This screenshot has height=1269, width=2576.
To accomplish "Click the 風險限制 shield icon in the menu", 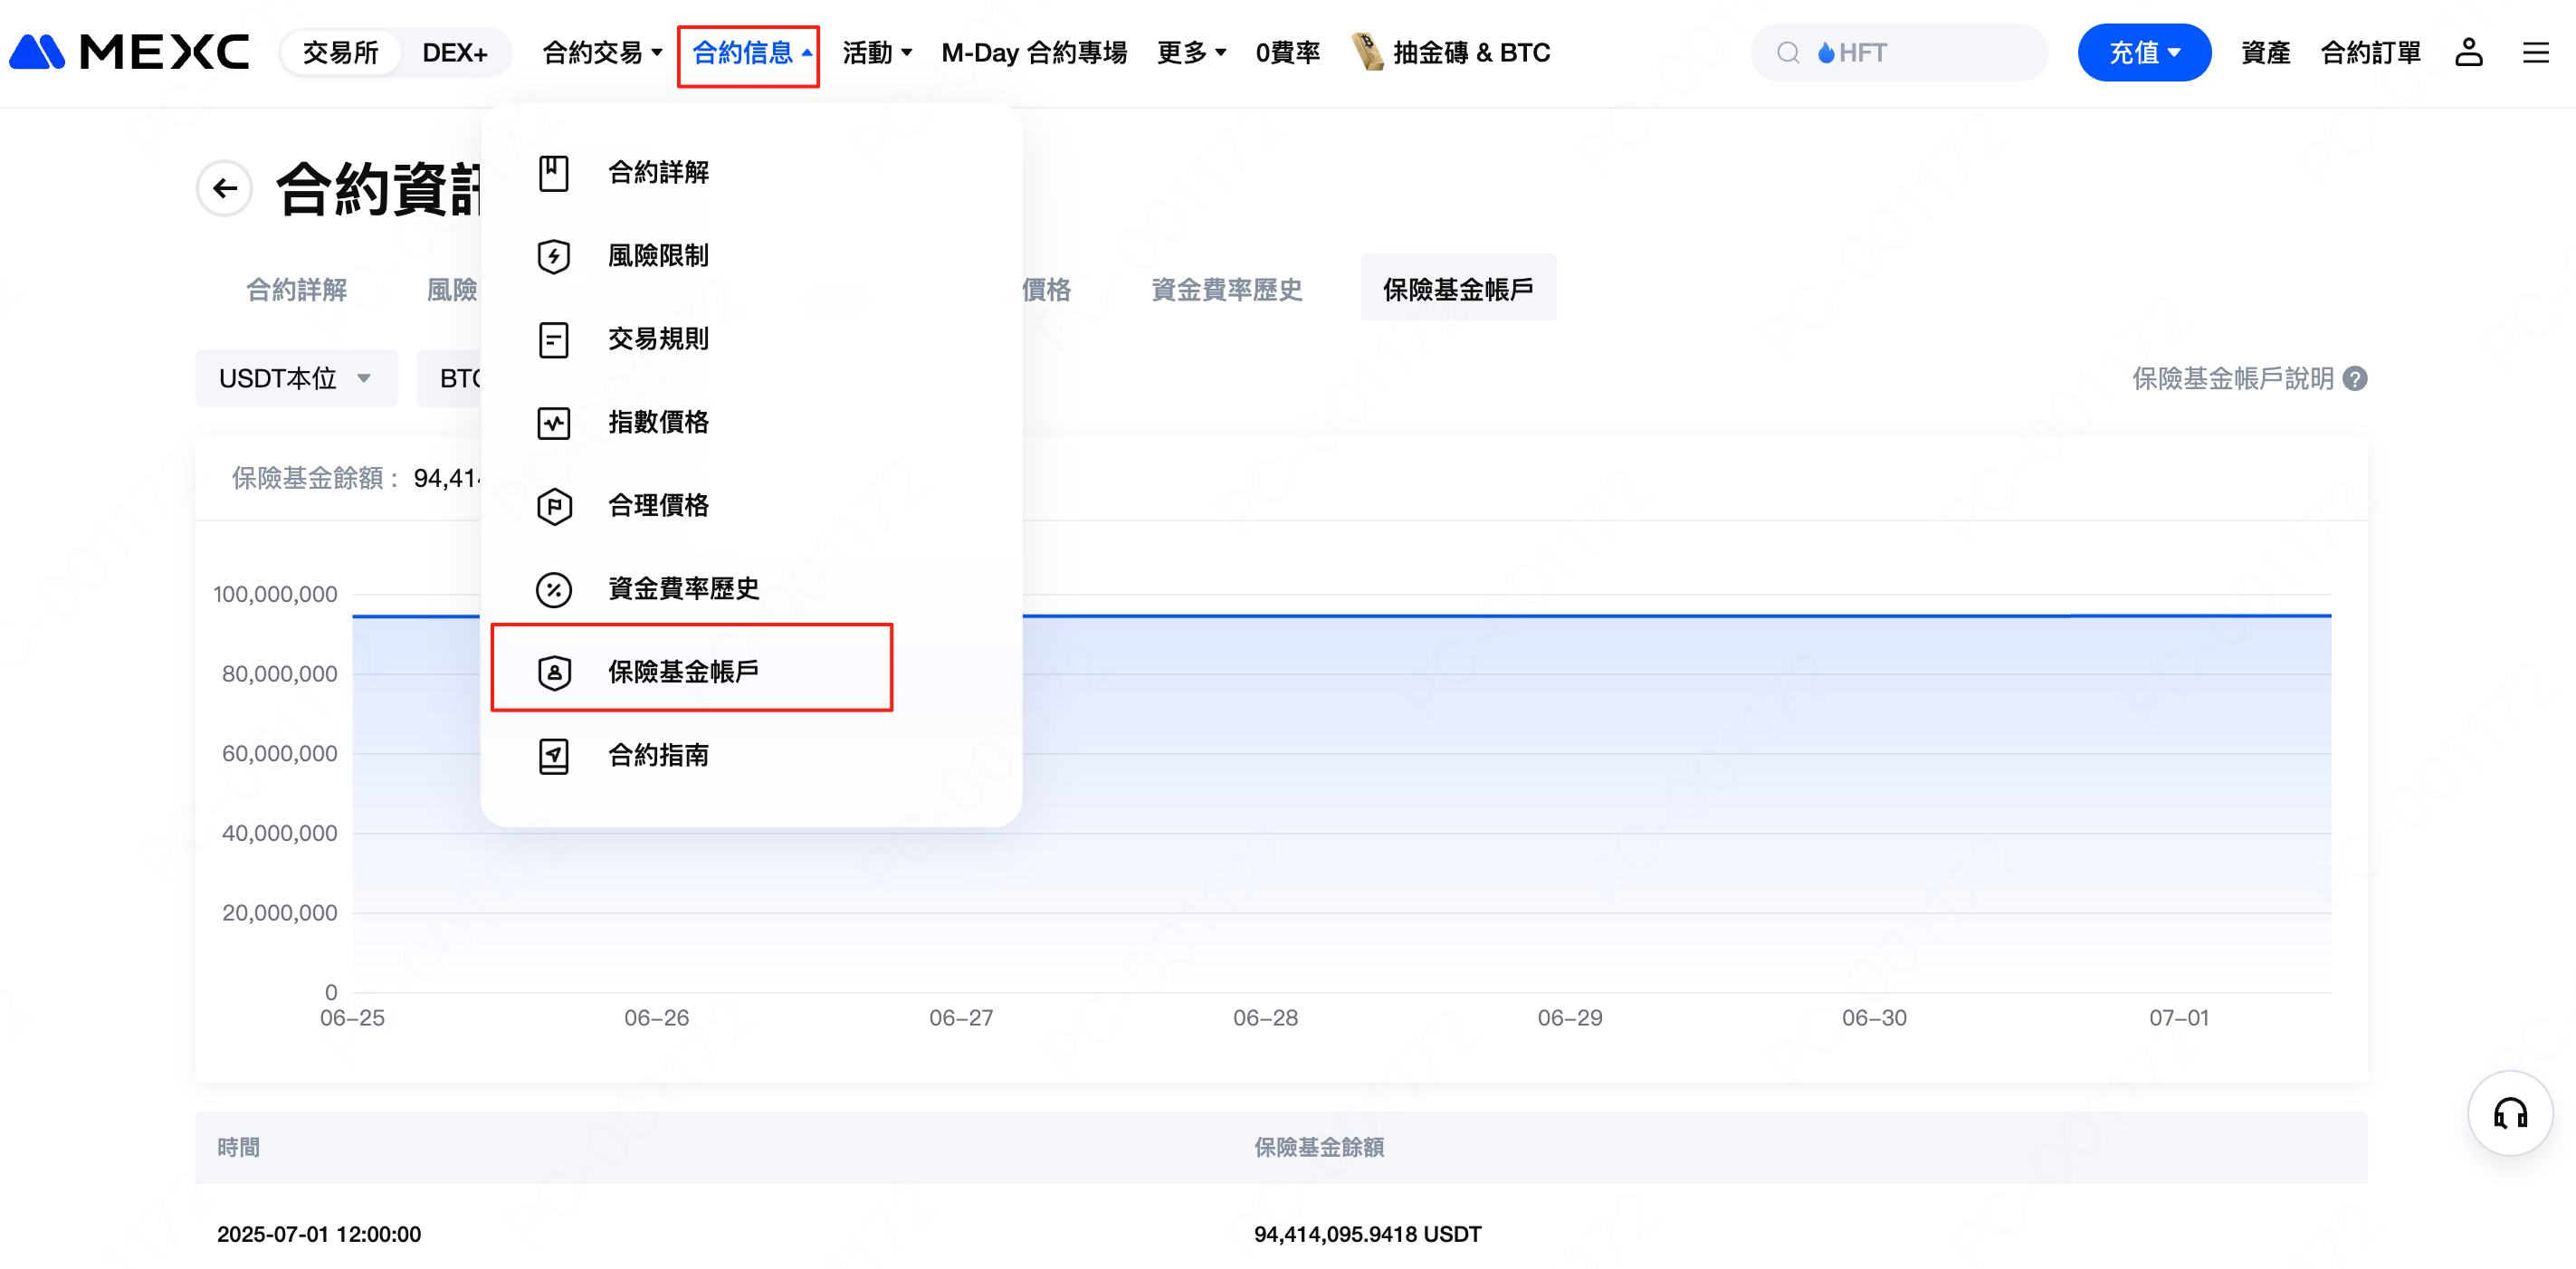I will click(x=553, y=256).
